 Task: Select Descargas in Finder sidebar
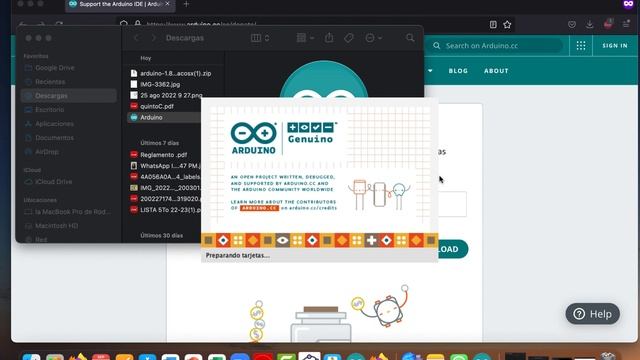[68, 96]
